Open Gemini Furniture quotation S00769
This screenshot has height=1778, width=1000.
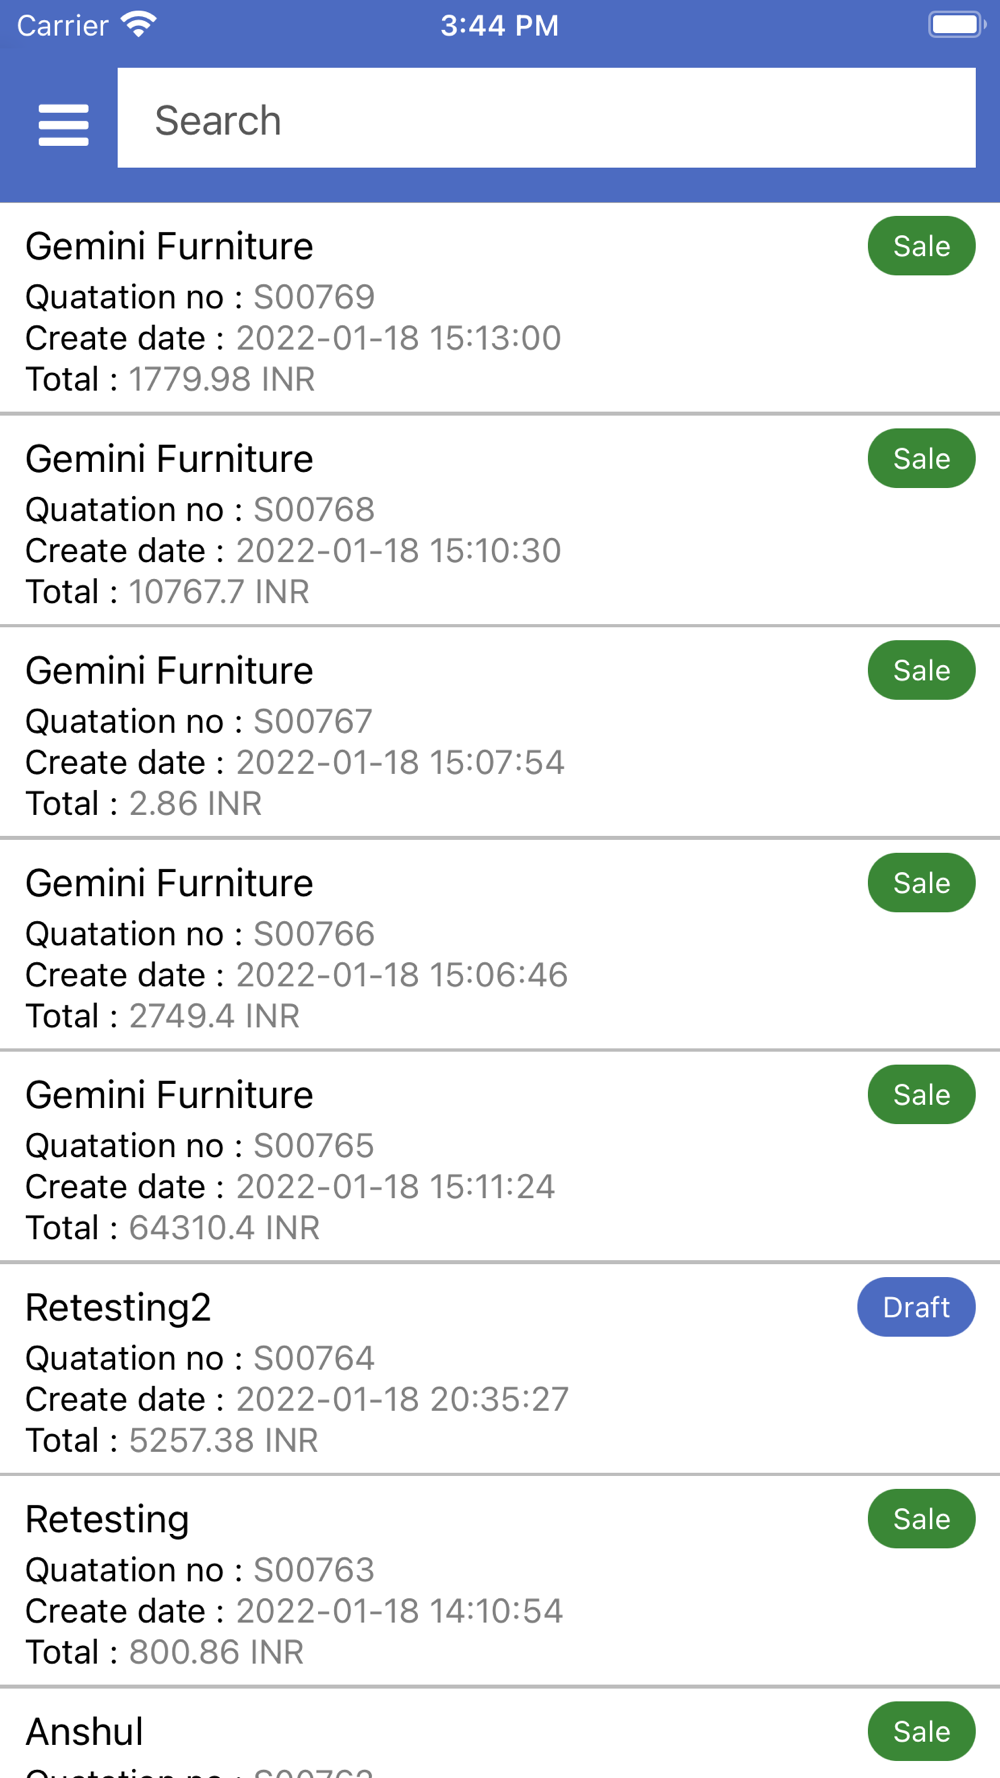coord(400,310)
